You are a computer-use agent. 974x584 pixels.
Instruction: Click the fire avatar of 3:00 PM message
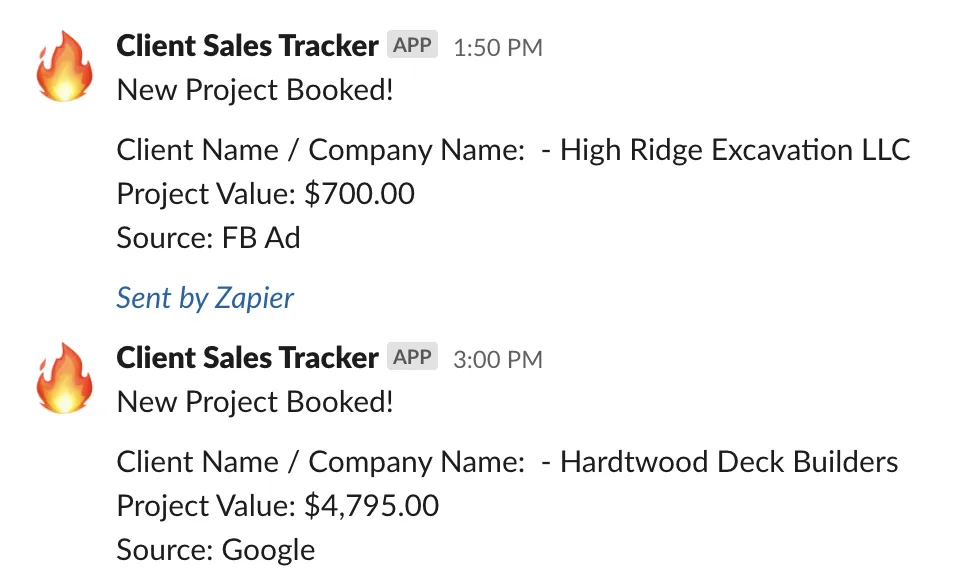tap(65, 378)
